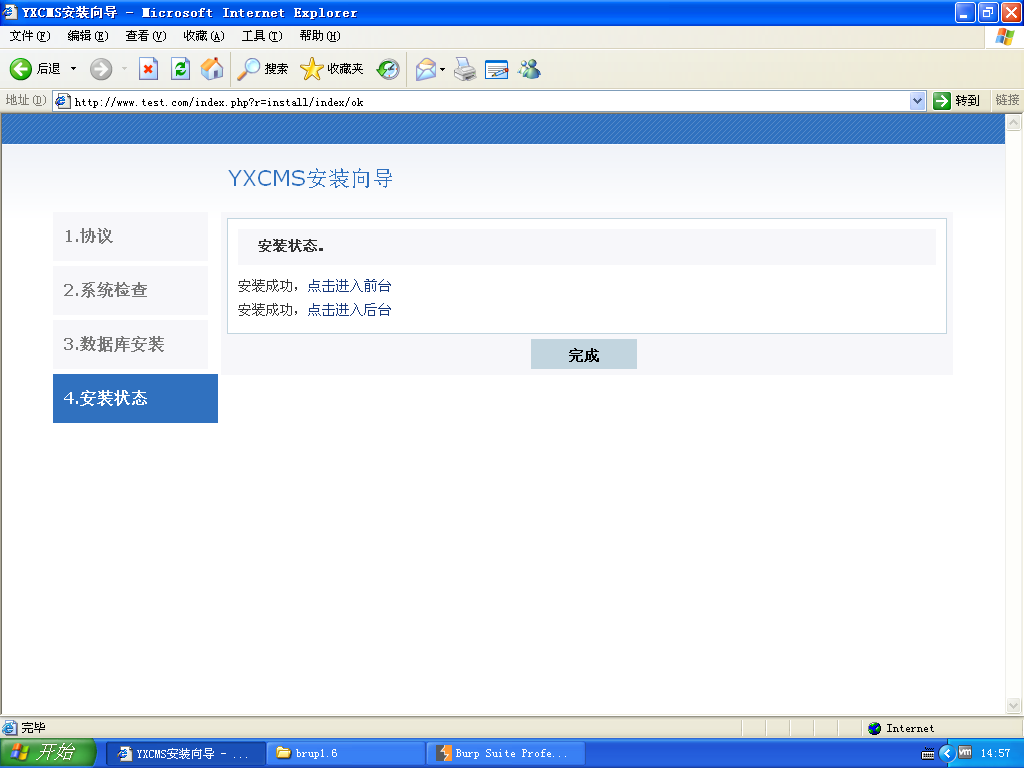The height and width of the screenshot is (768, 1024).
Task: Click the scrollbar down arrow
Action: coord(1014,705)
